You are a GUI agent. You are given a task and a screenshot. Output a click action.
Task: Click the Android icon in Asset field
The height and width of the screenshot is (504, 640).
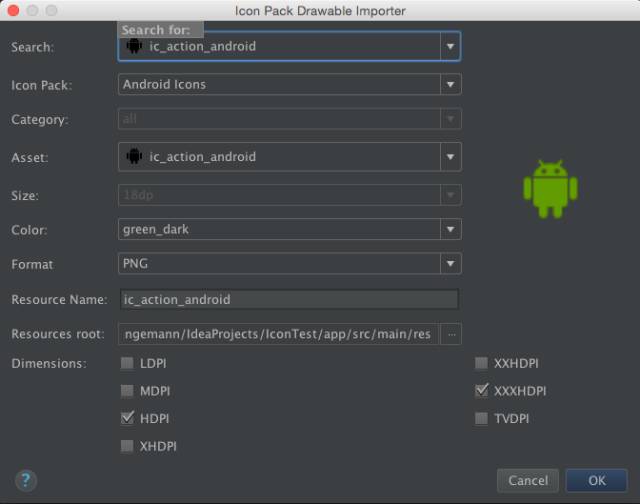tap(134, 156)
